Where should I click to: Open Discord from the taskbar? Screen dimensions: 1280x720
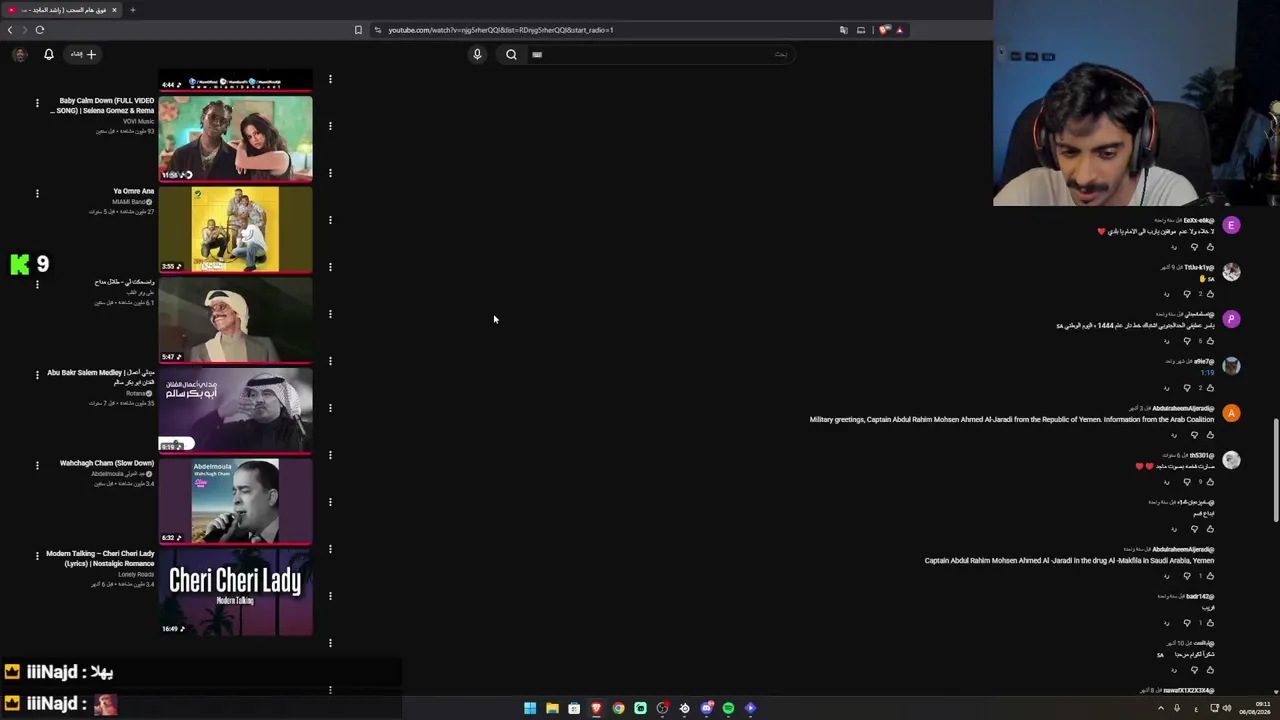[706, 708]
